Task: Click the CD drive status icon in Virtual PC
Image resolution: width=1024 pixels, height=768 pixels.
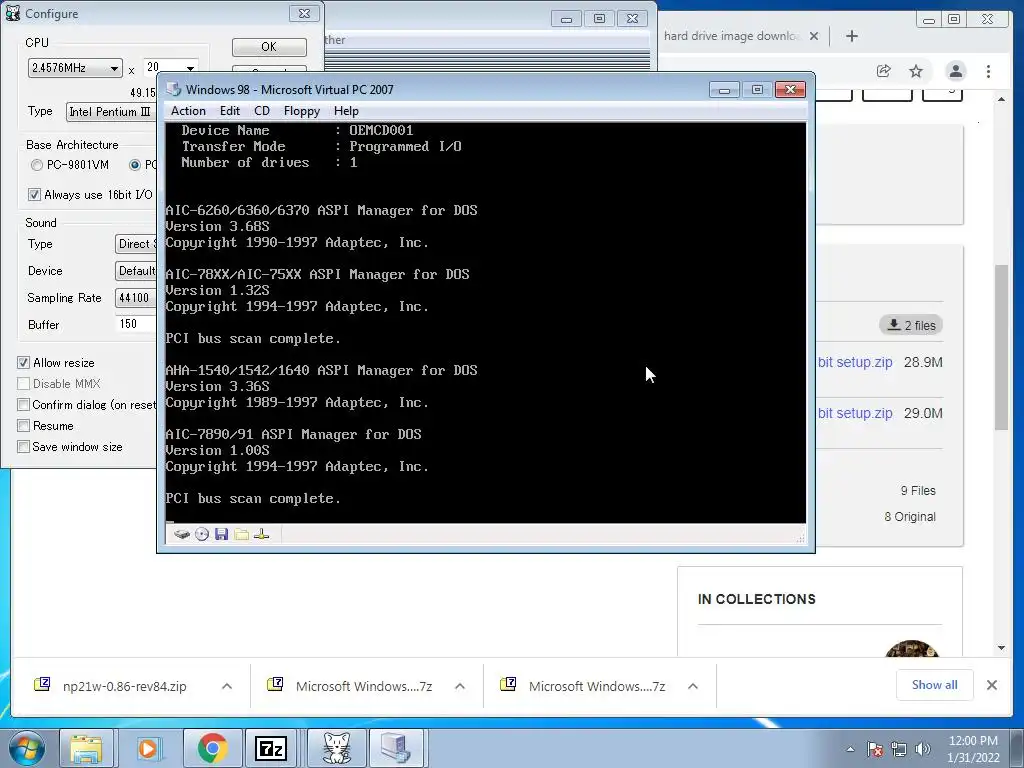Action: click(x=202, y=535)
